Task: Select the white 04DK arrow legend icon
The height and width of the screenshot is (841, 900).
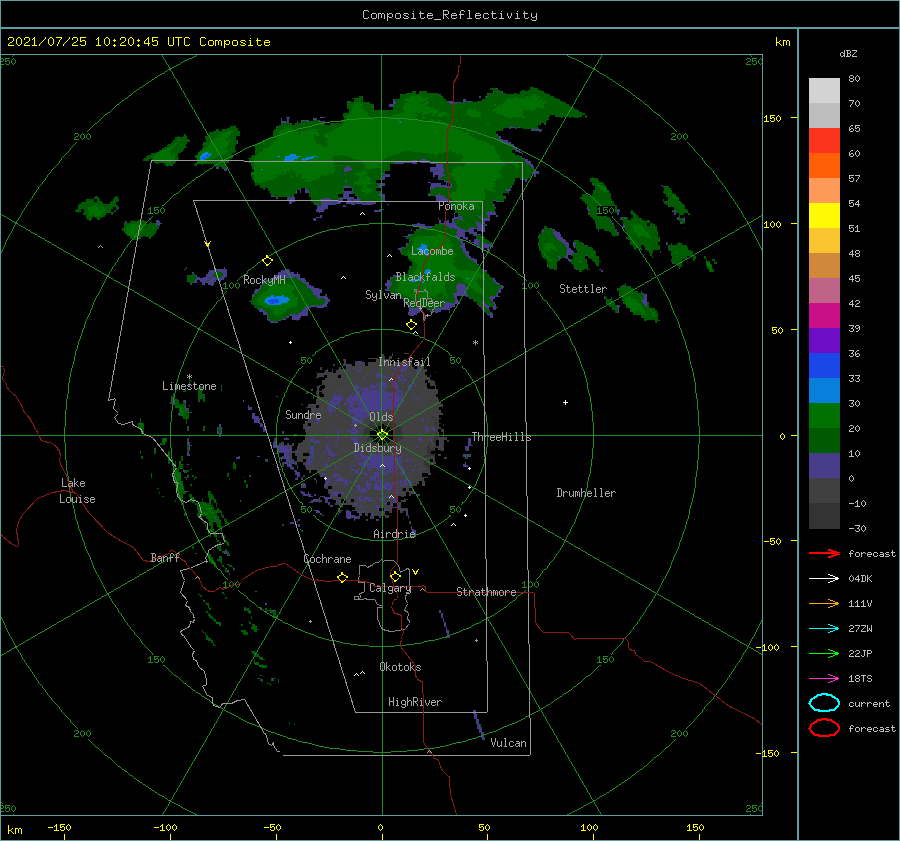Action: point(824,579)
